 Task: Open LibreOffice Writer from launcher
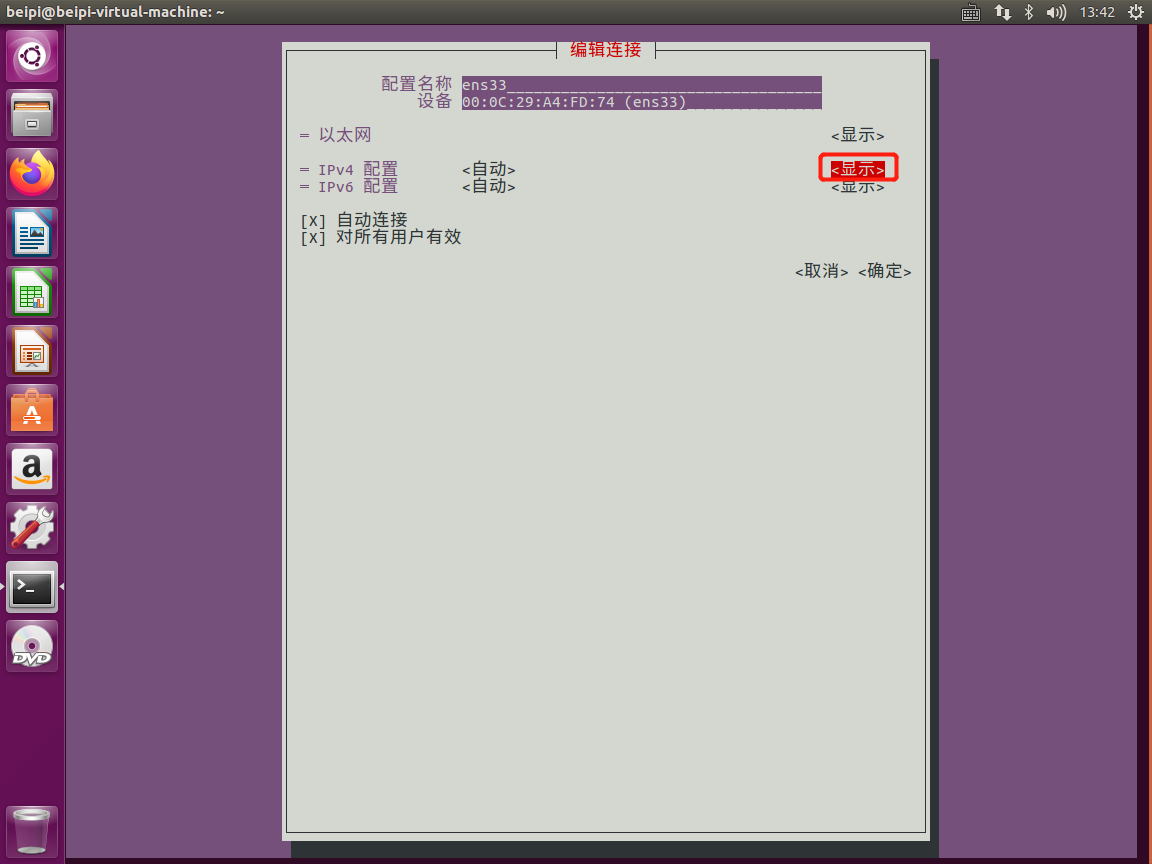tap(32, 234)
